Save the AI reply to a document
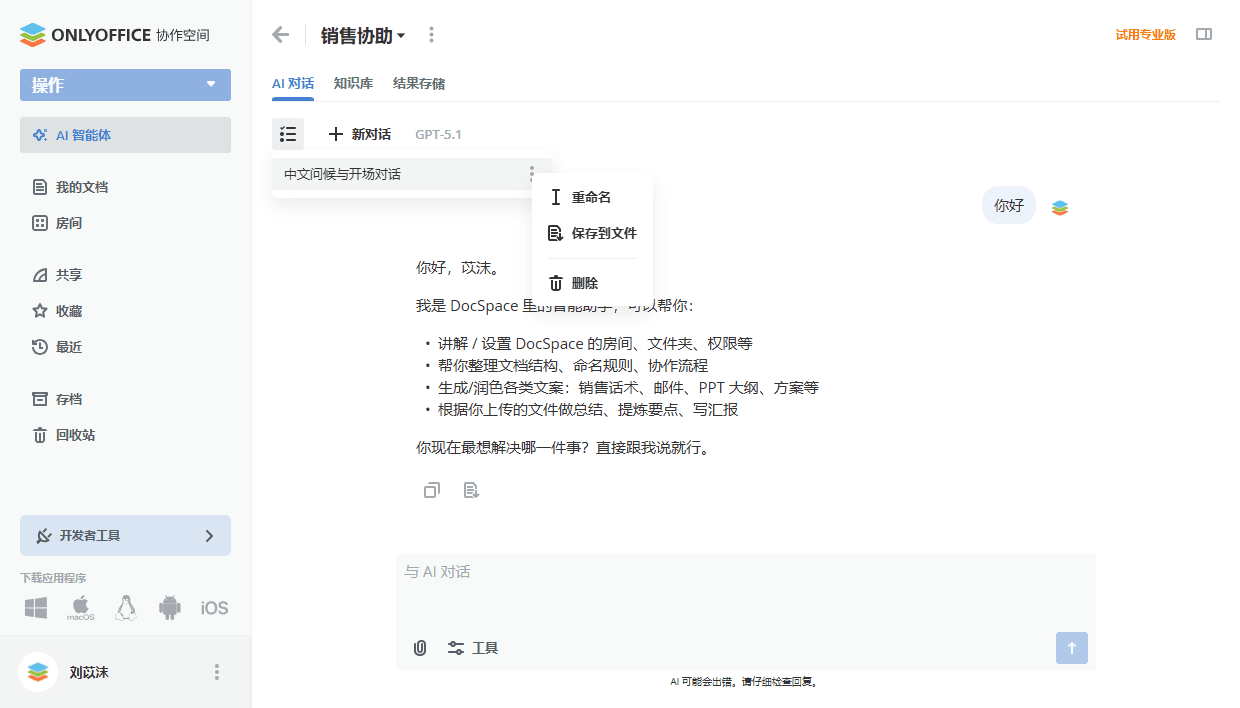This screenshot has height=708, width=1240. 471,490
